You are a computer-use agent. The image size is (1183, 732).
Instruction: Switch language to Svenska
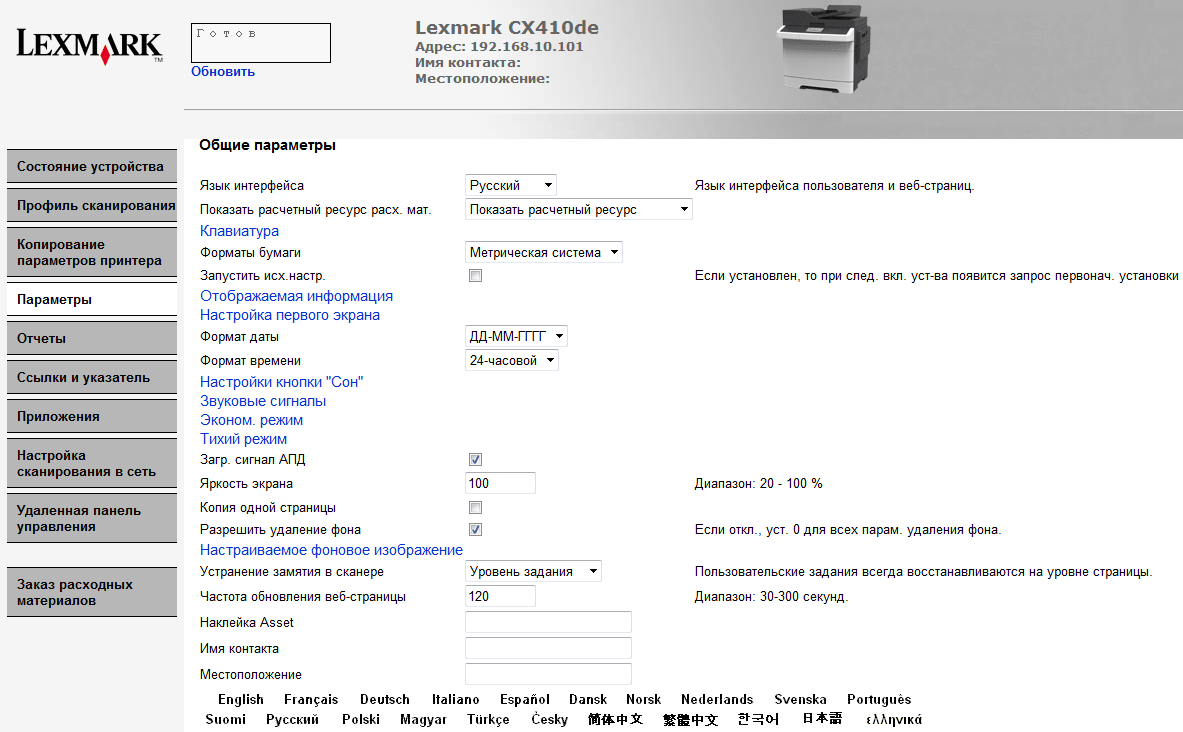[800, 700]
